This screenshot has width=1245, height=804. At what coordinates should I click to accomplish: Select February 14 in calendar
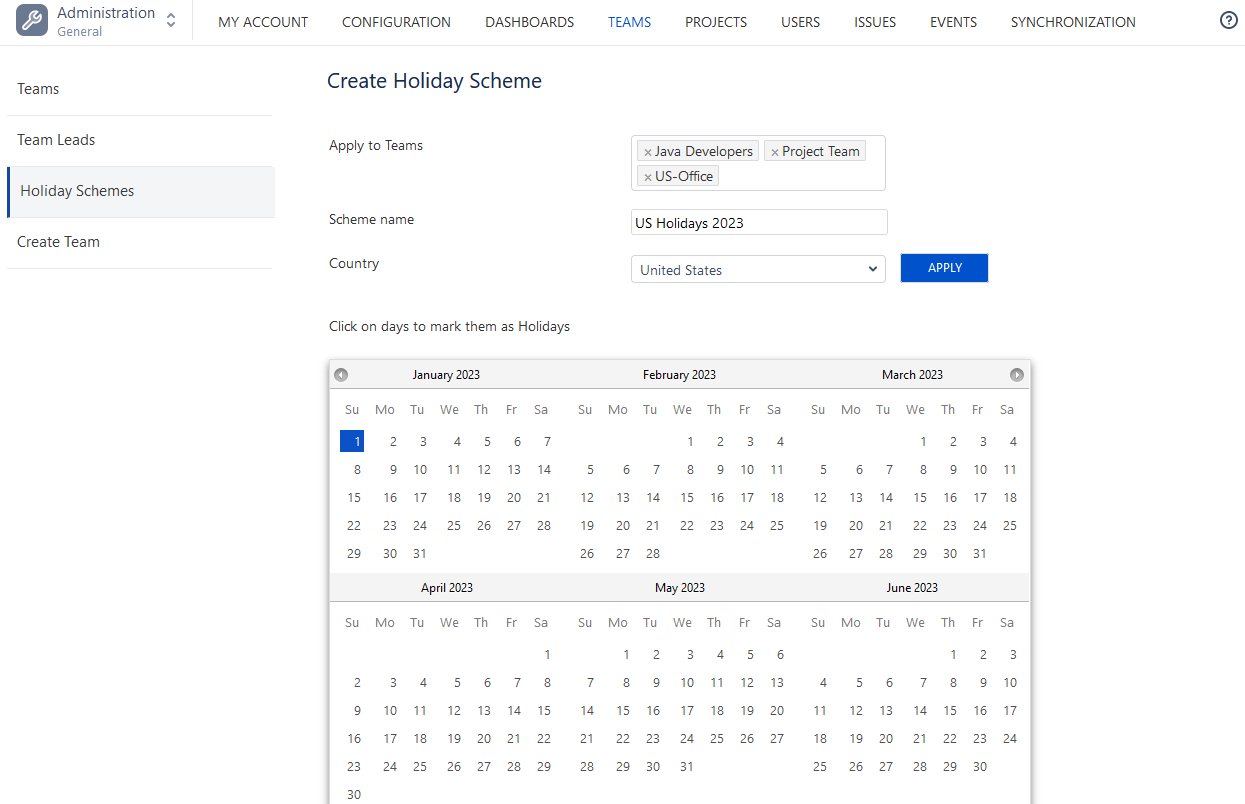coord(653,497)
